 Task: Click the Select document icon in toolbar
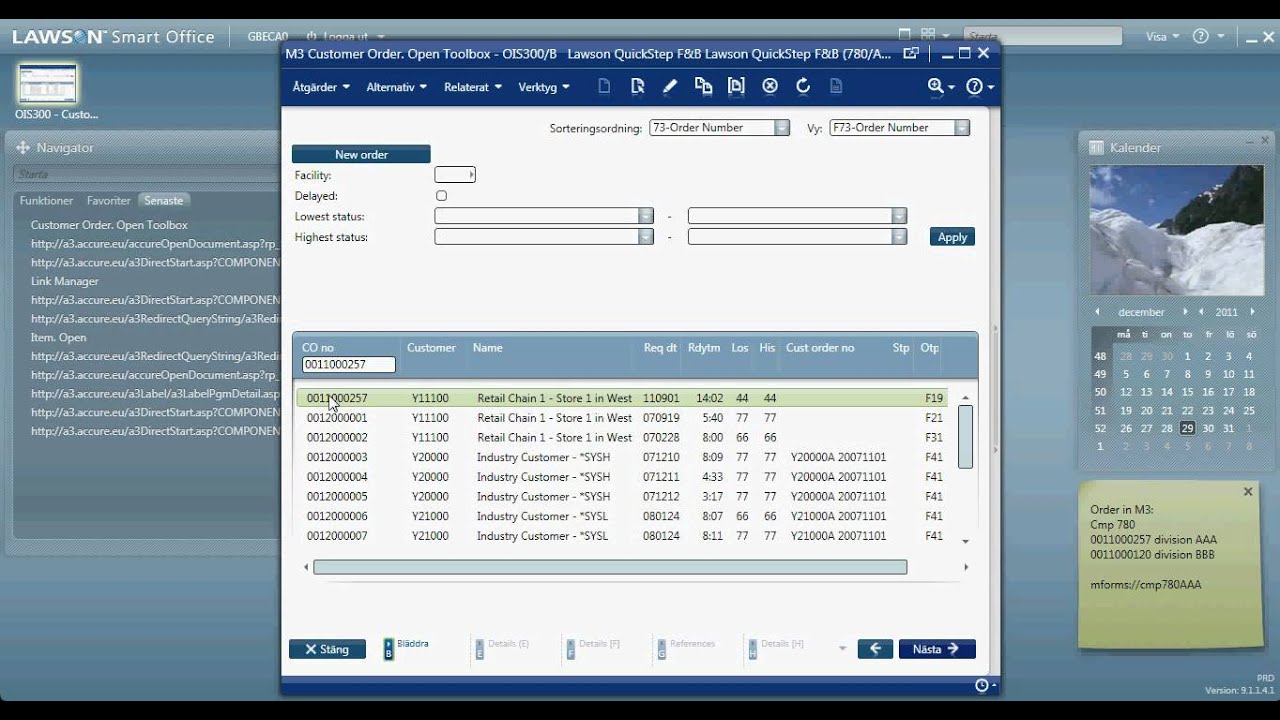coord(637,87)
